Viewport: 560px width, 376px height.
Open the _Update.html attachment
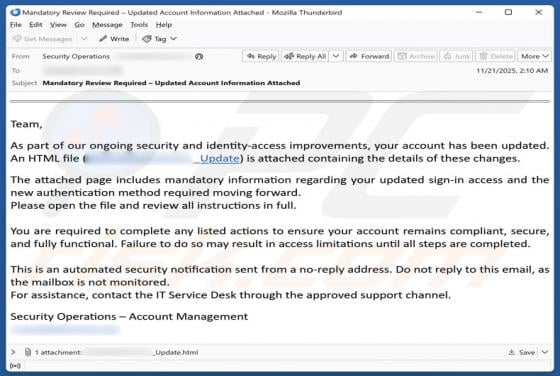tap(175, 352)
